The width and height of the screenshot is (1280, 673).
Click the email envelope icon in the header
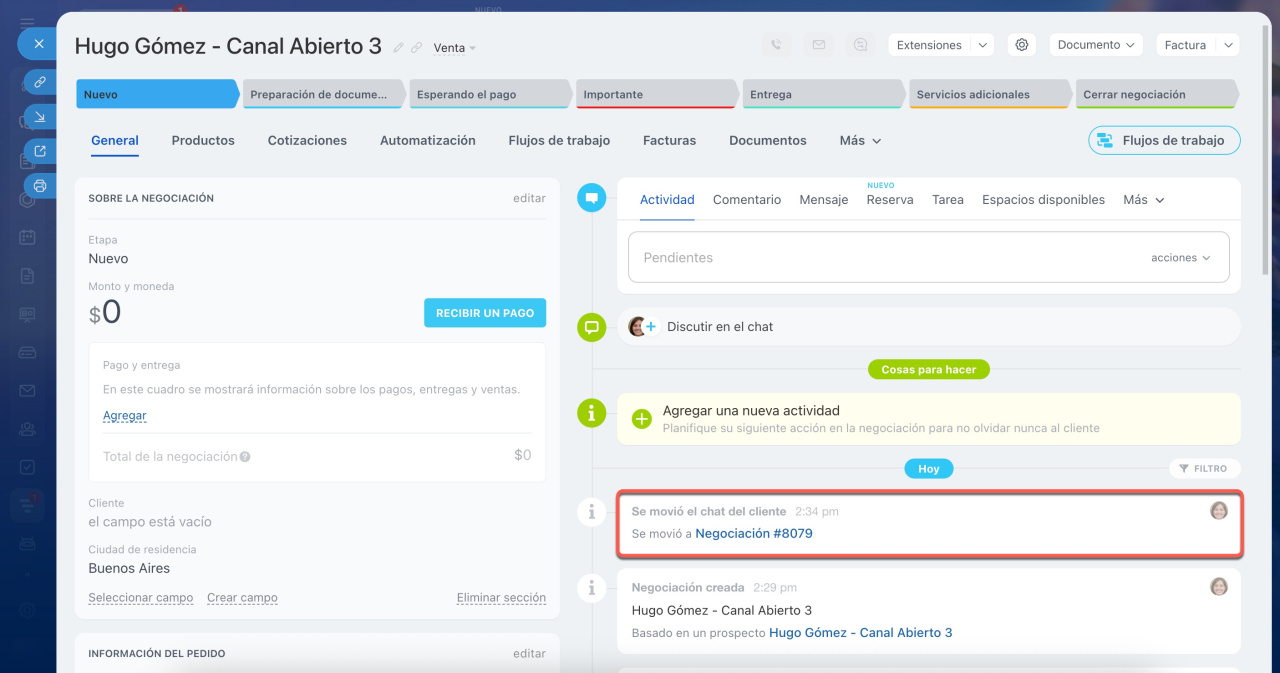(818, 45)
